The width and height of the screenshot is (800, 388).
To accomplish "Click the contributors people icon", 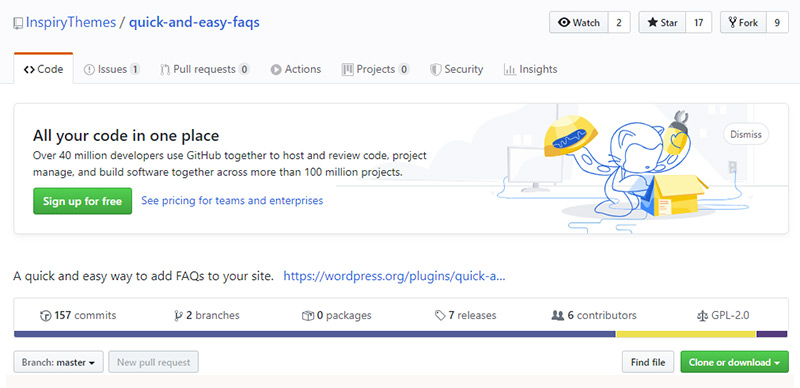I will (558, 316).
